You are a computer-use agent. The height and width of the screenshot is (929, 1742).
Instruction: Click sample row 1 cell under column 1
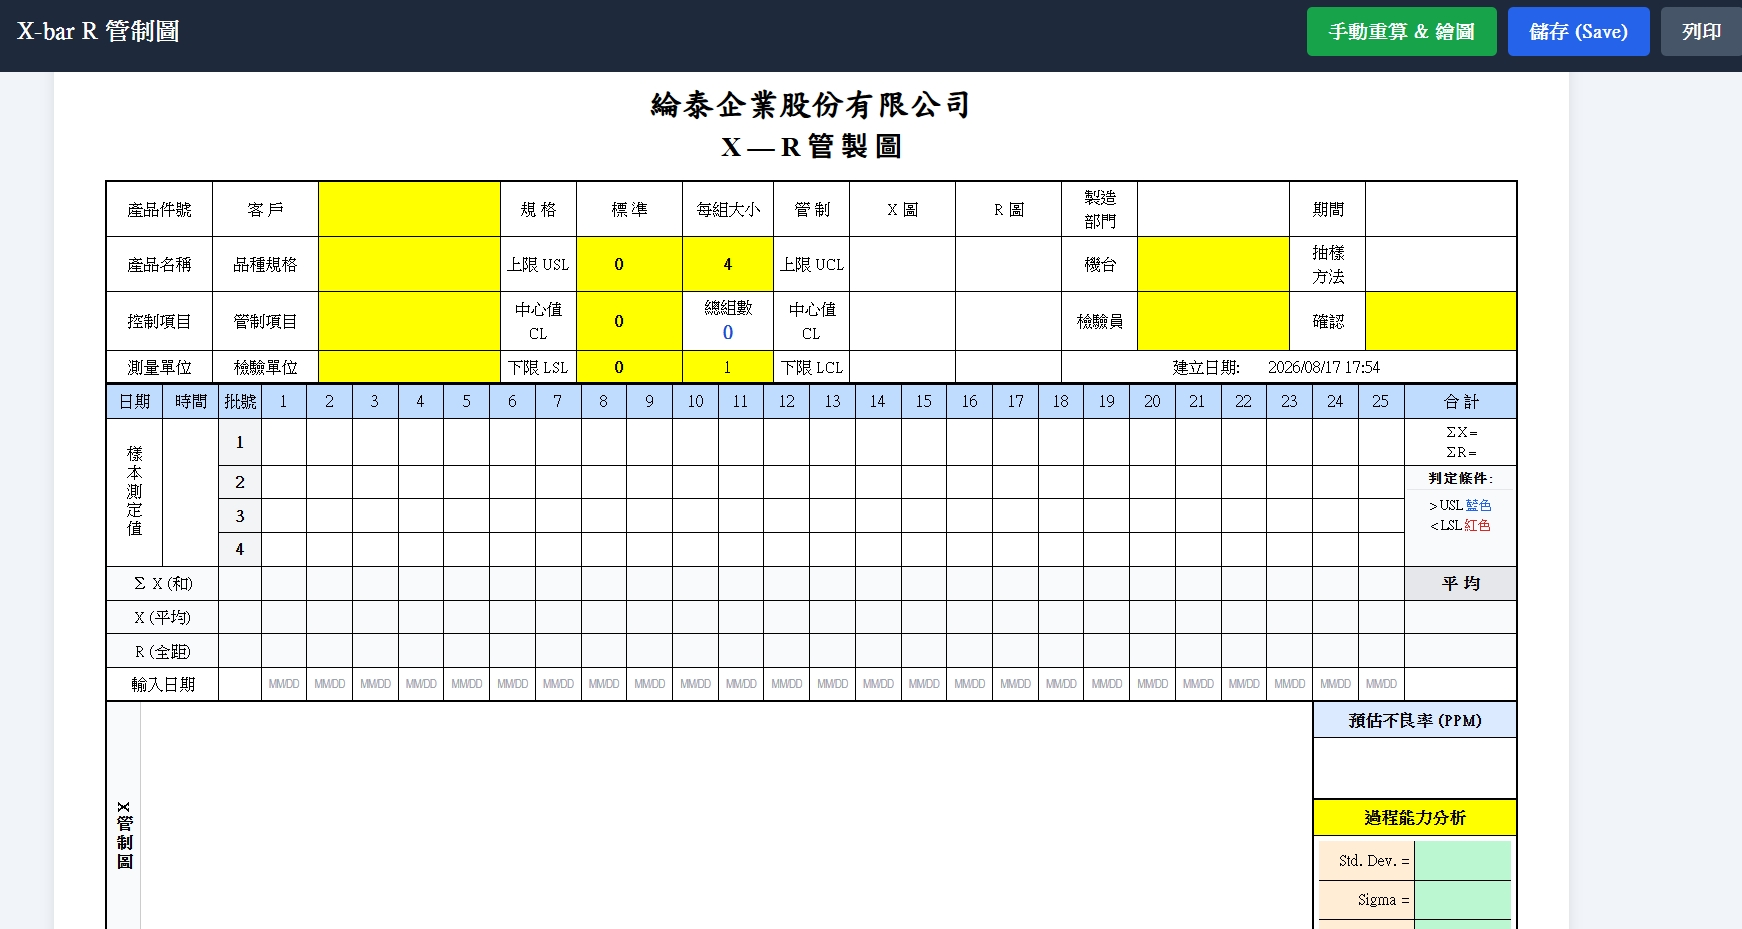284,442
